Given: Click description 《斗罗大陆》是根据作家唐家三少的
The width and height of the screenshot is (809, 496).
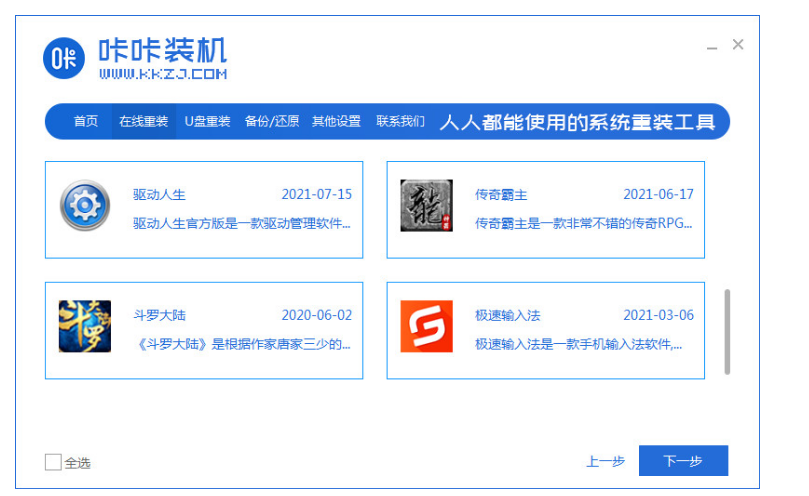Looking at the screenshot, I should click(x=242, y=344).
